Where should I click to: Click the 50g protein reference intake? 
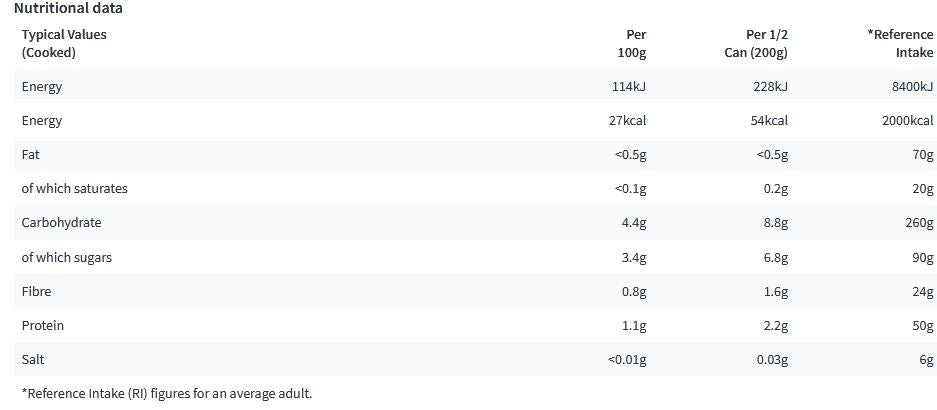coord(920,325)
